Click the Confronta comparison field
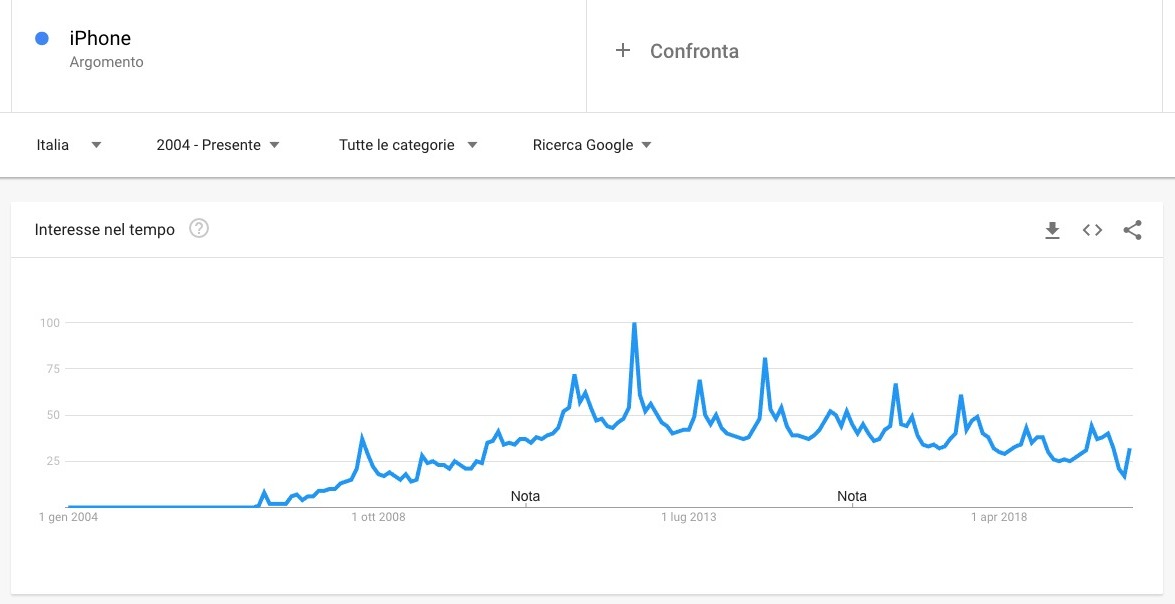The image size is (1175, 604). (694, 51)
